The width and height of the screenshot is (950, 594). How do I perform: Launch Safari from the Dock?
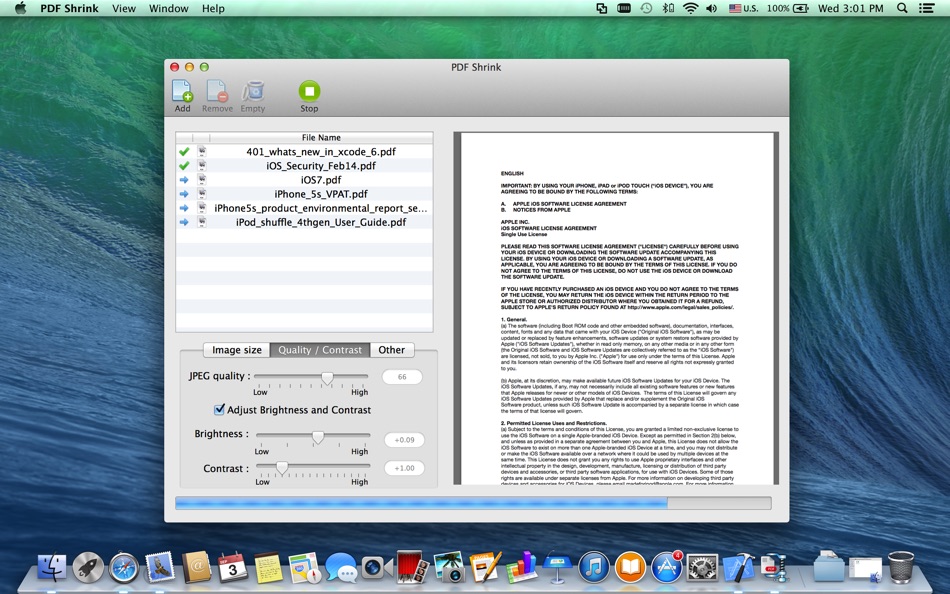(x=124, y=567)
